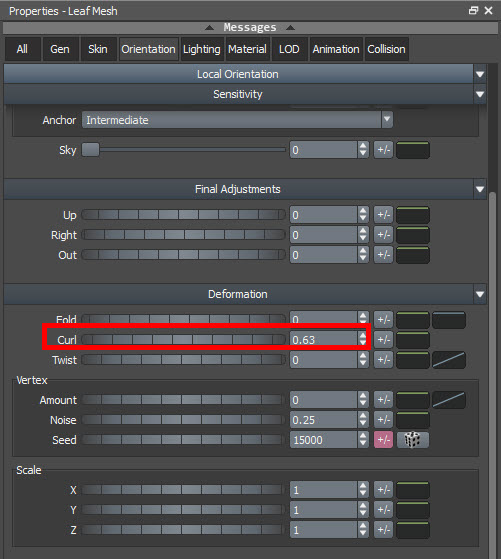Click the Noise value field 0.25
This screenshot has height=559, width=501.
coord(324,420)
